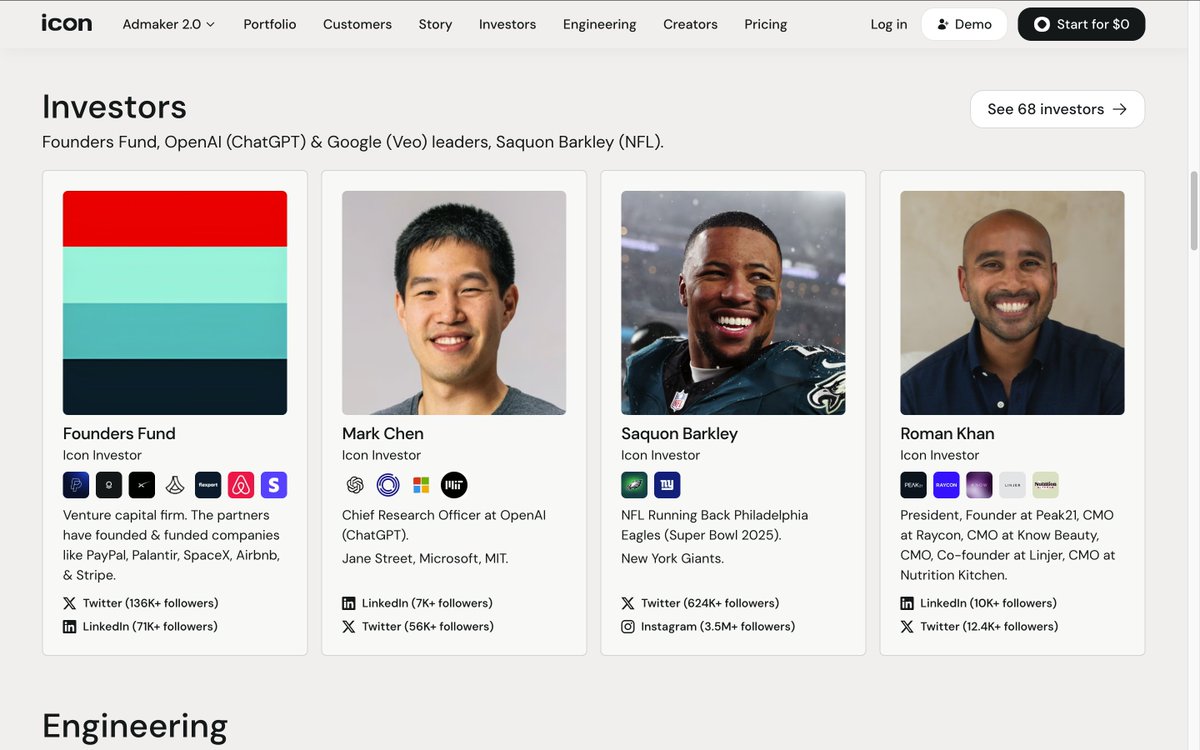Open the Story nav item
1200x750 pixels.
[435, 24]
